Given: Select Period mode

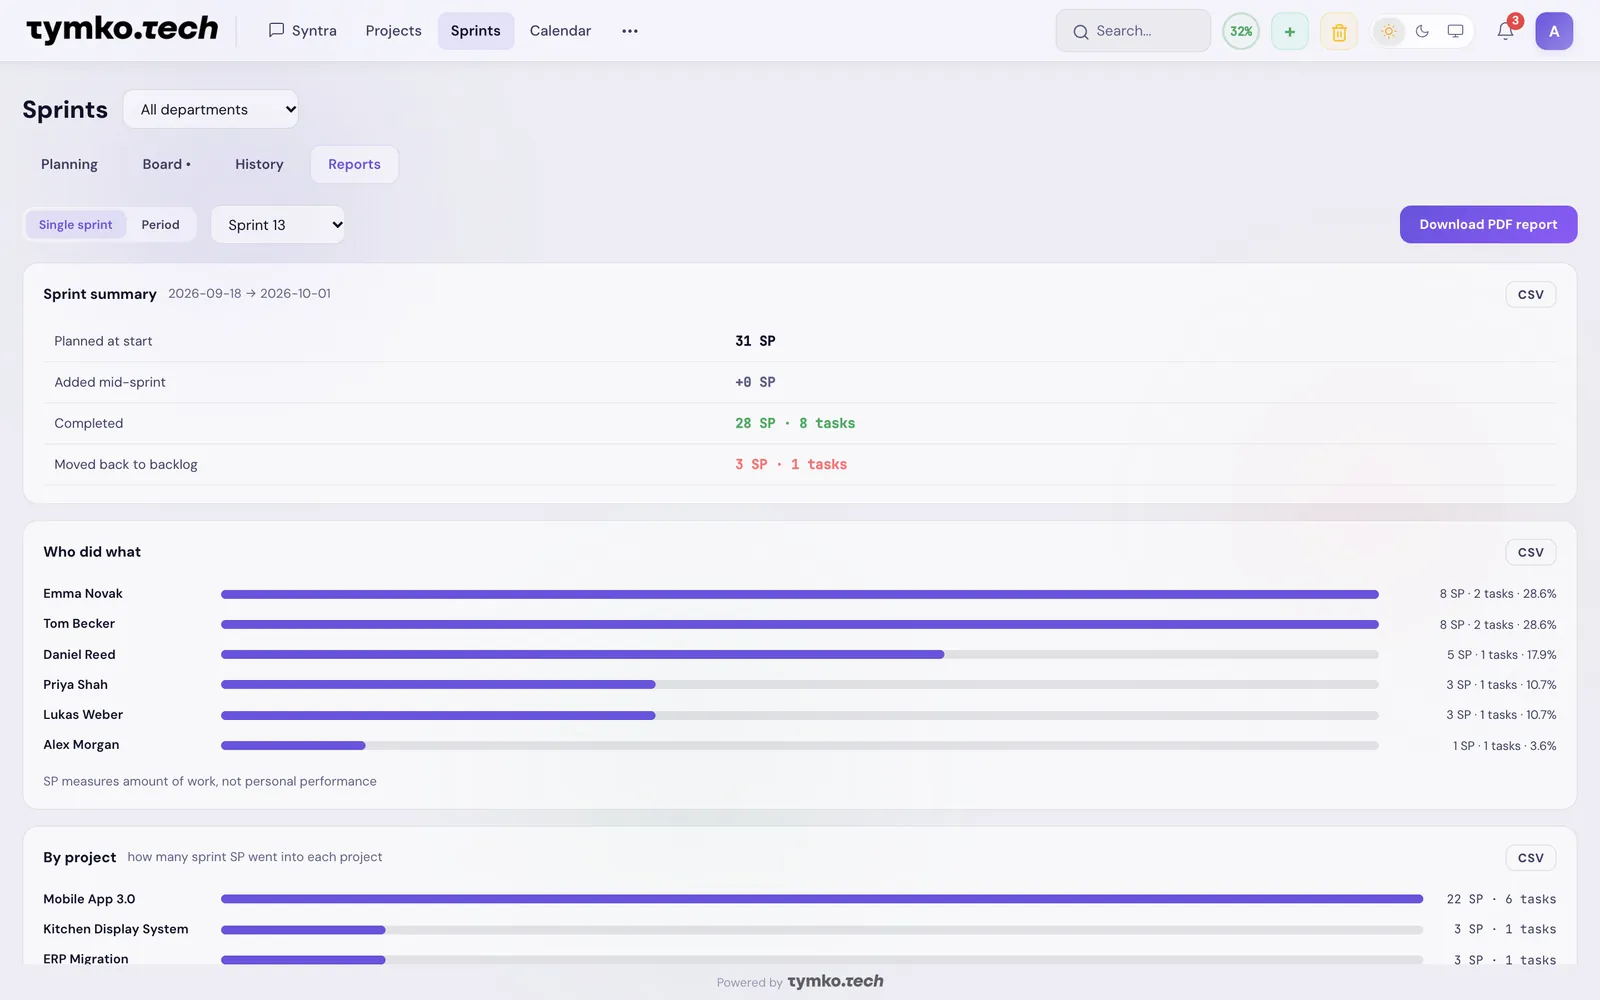Looking at the screenshot, I should pyautogui.click(x=160, y=225).
